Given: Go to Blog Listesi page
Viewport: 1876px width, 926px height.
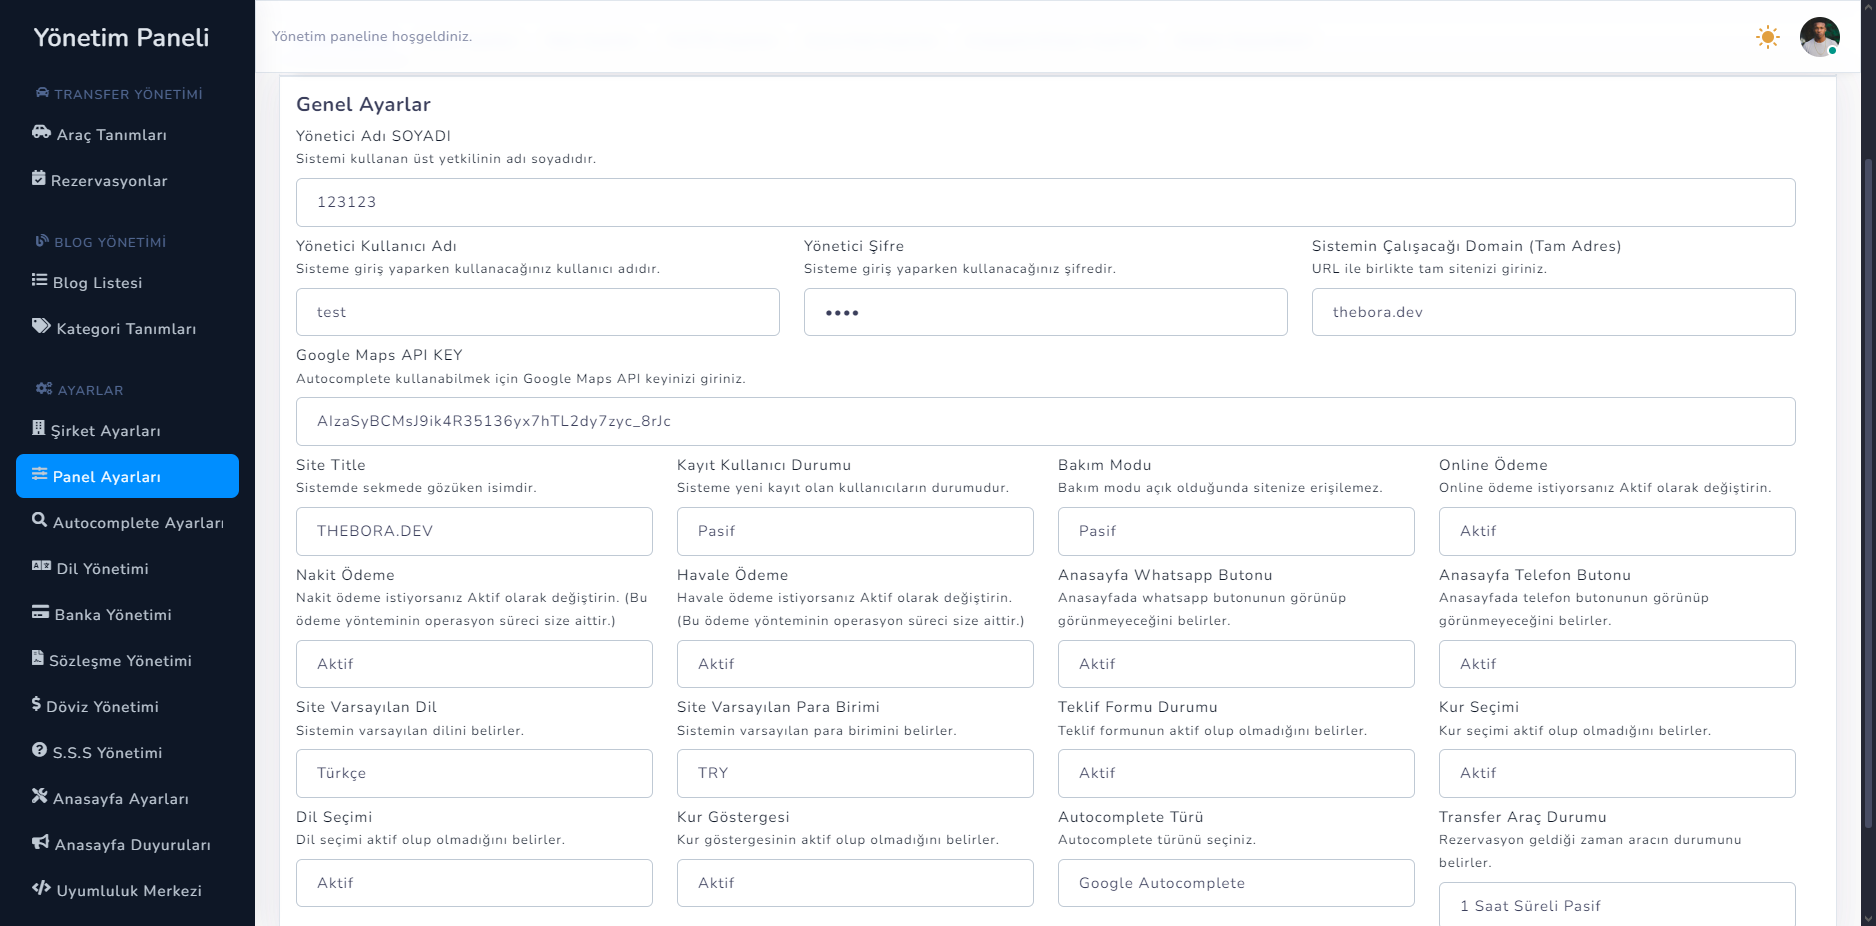Looking at the screenshot, I should (127, 282).
